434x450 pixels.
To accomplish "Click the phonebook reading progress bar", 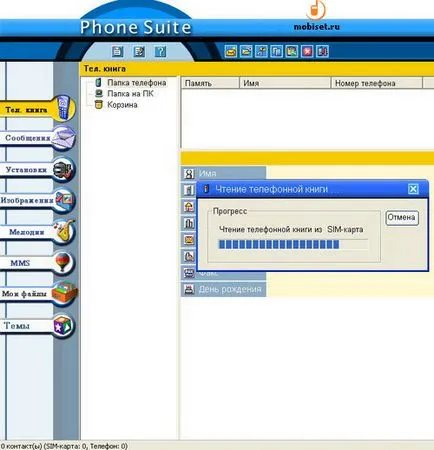I will 293,244.
